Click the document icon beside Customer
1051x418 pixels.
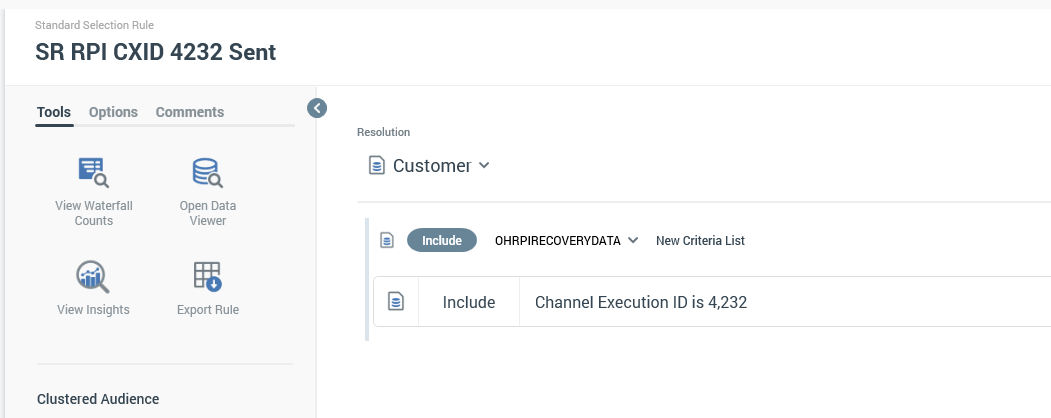pos(377,165)
